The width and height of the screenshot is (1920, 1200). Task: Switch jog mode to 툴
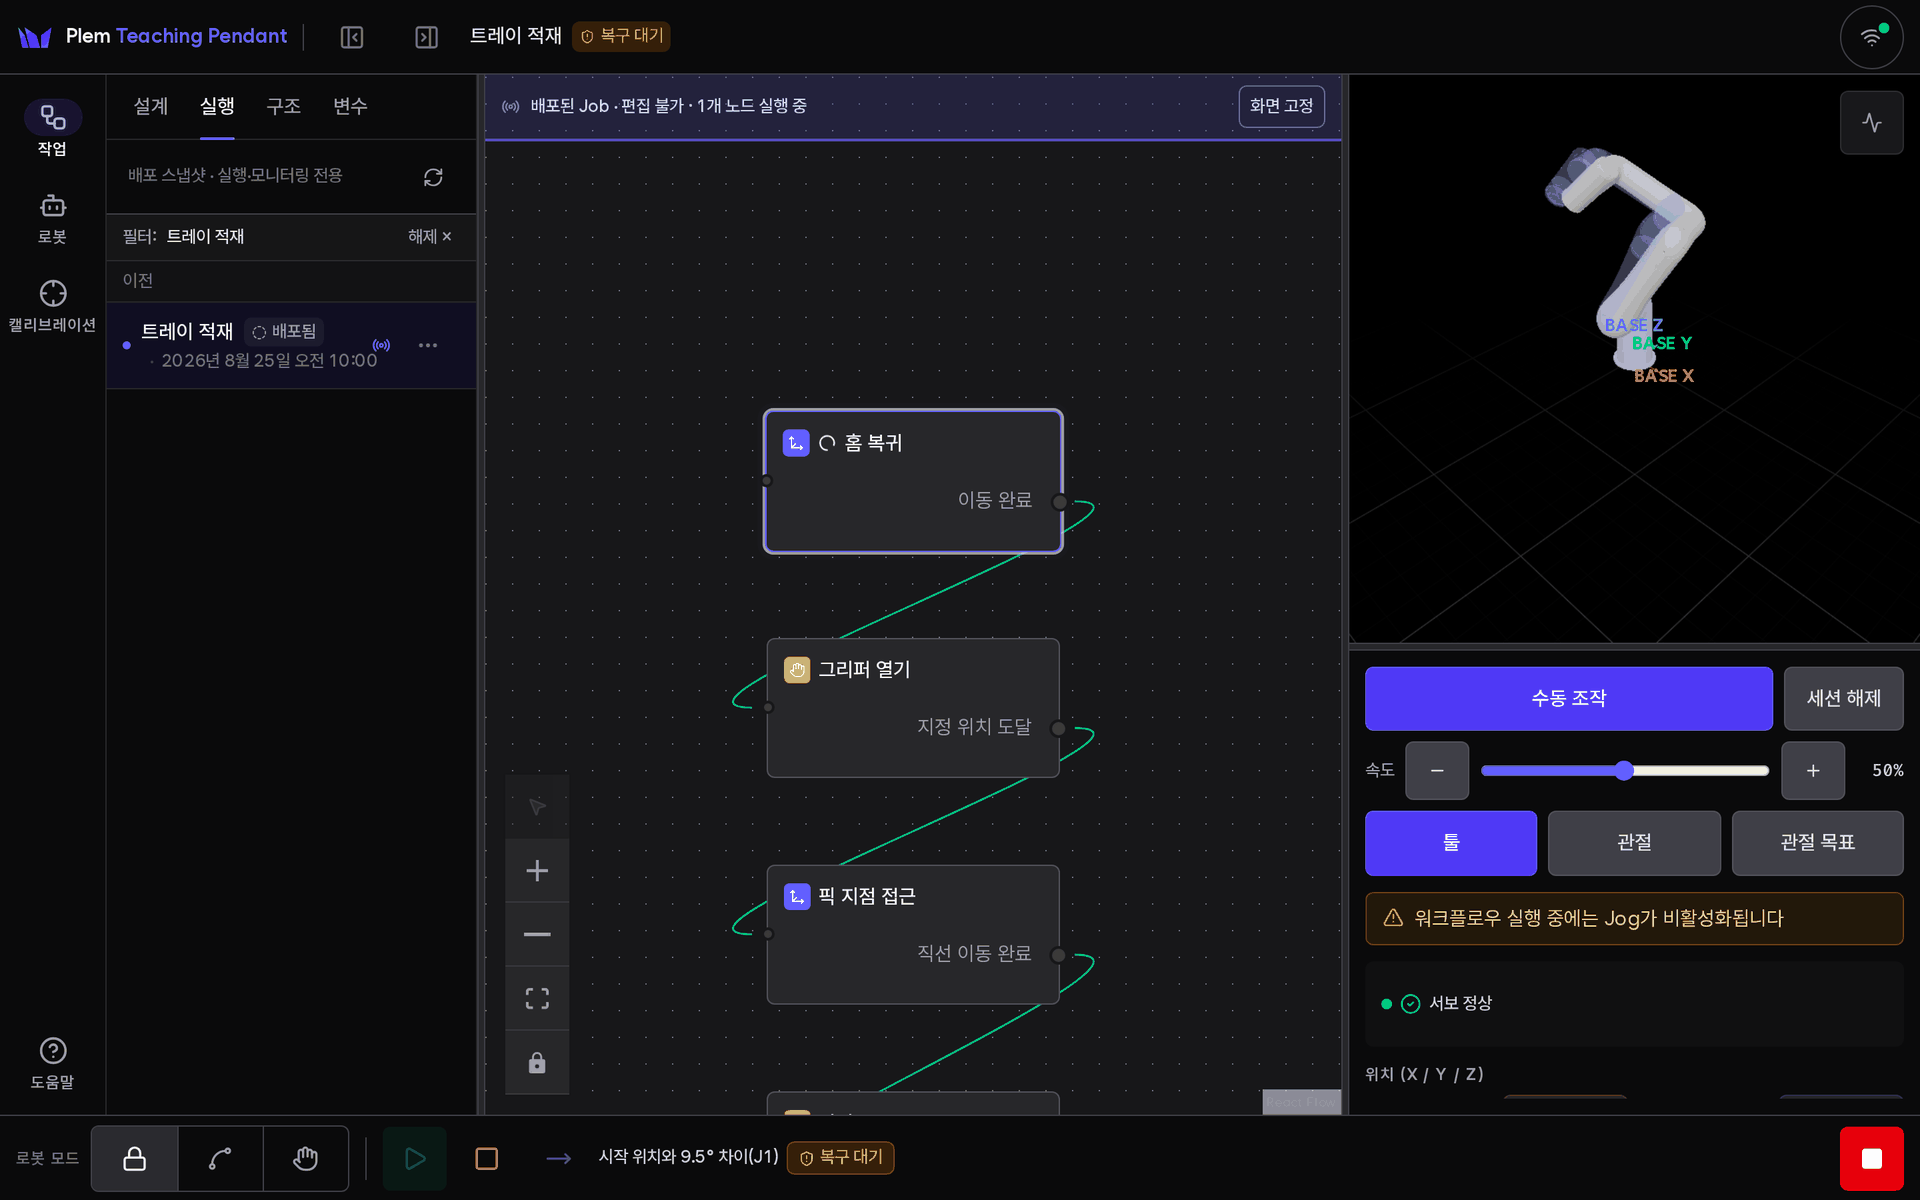(x=1450, y=843)
